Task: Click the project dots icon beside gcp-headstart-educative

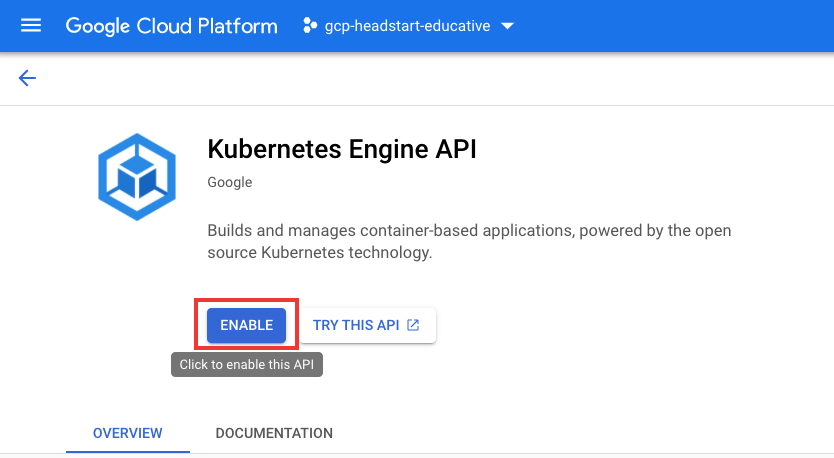Action: [x=310, y=26]
